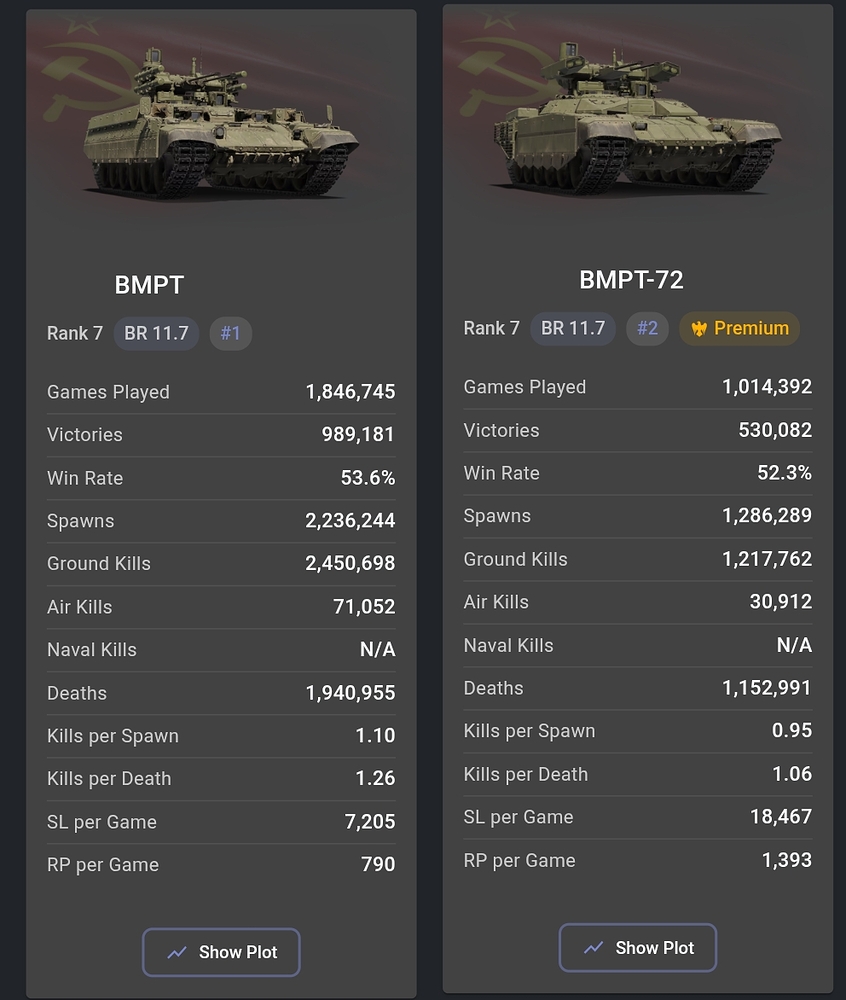Select the BMPT Games Played row
Screen dimensions: 846x1000
pyautogui.click(x=221, y=392)
